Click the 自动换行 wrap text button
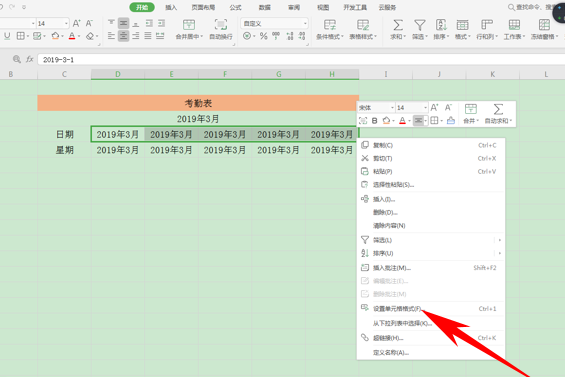565x377 pixels. tap(221, 29)
